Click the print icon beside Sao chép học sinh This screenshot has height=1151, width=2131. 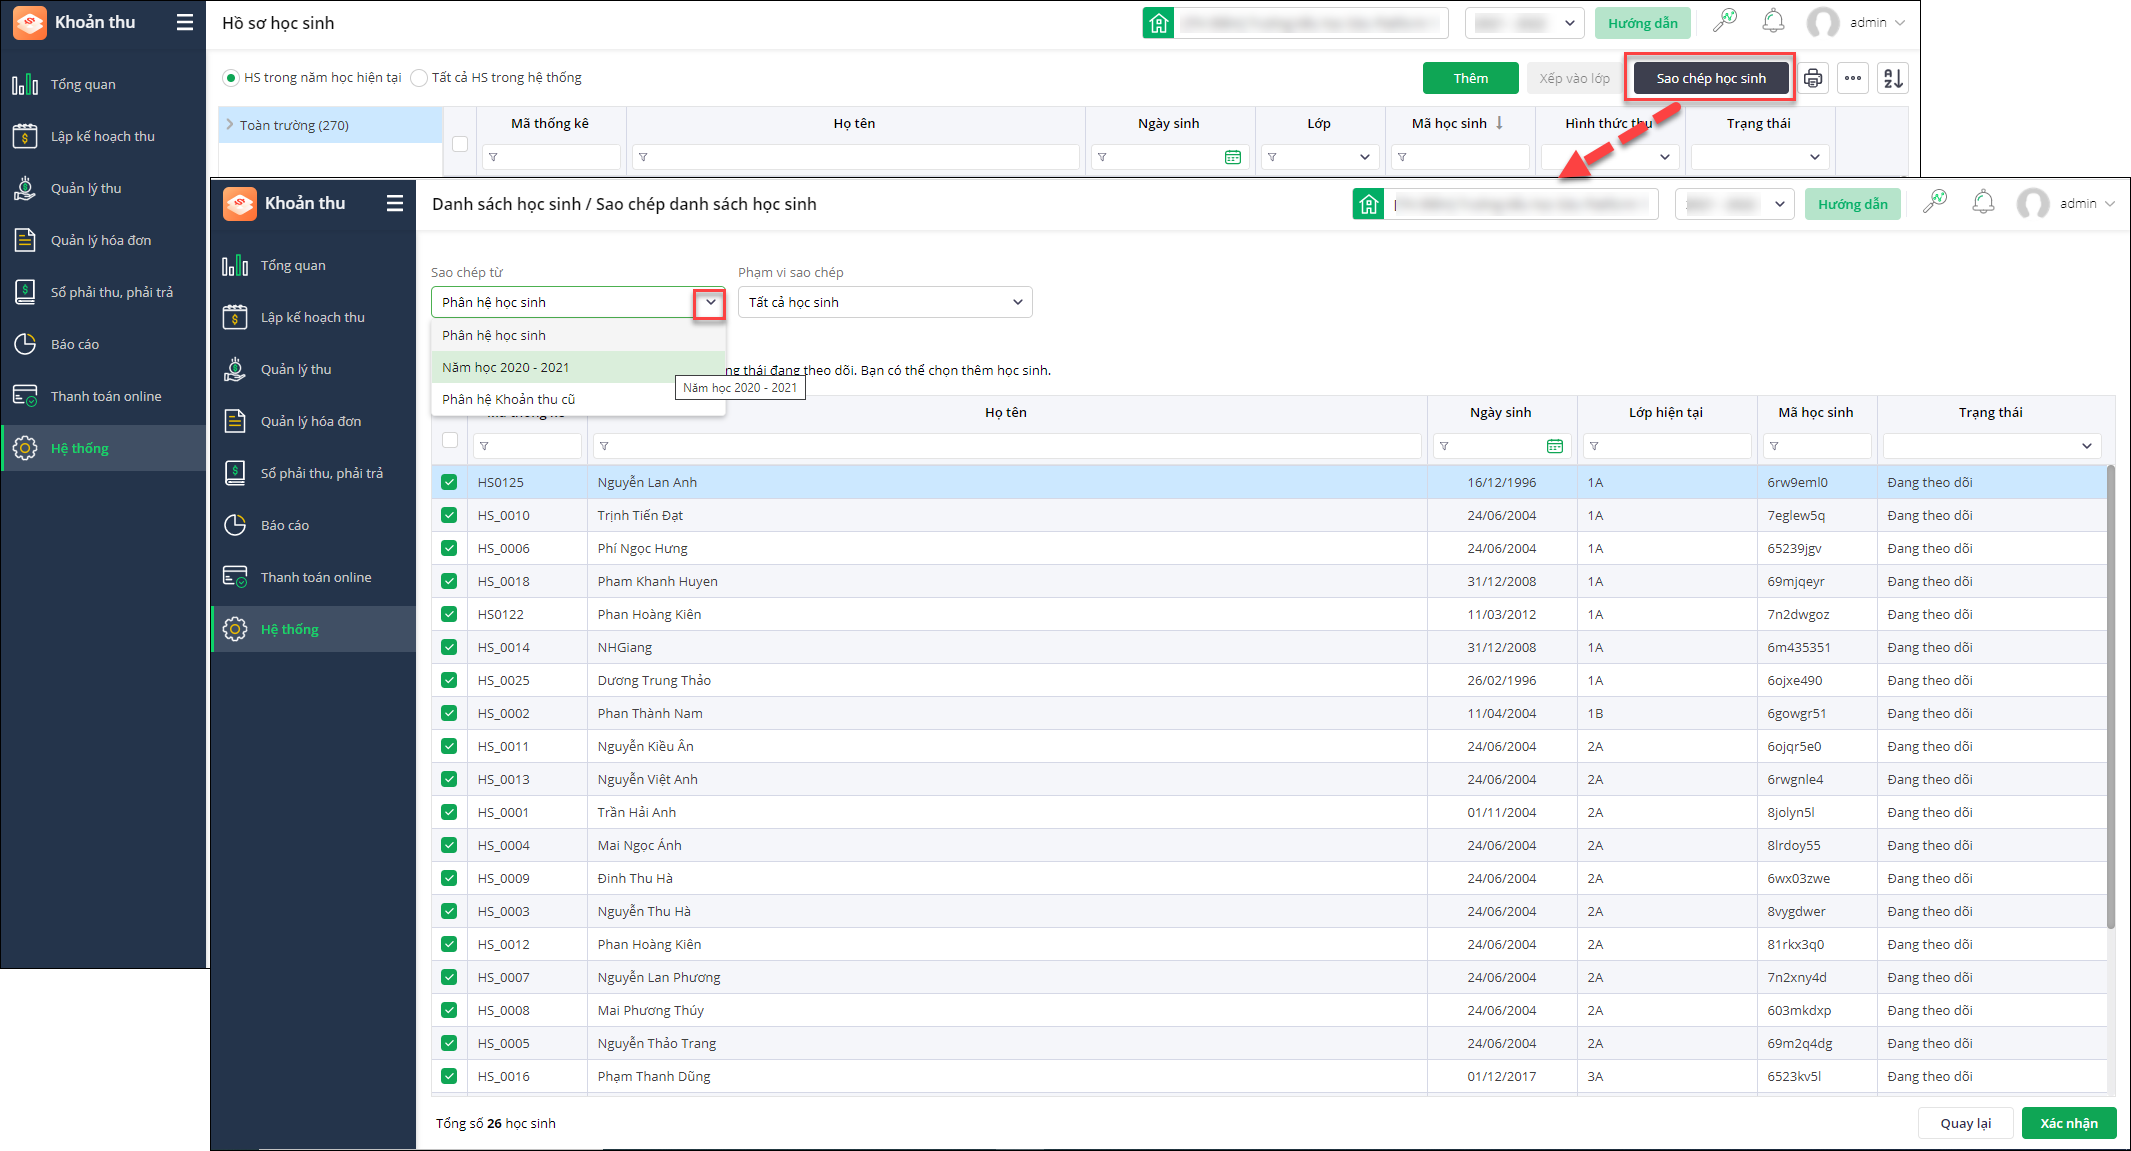(x=1813, y=78)
